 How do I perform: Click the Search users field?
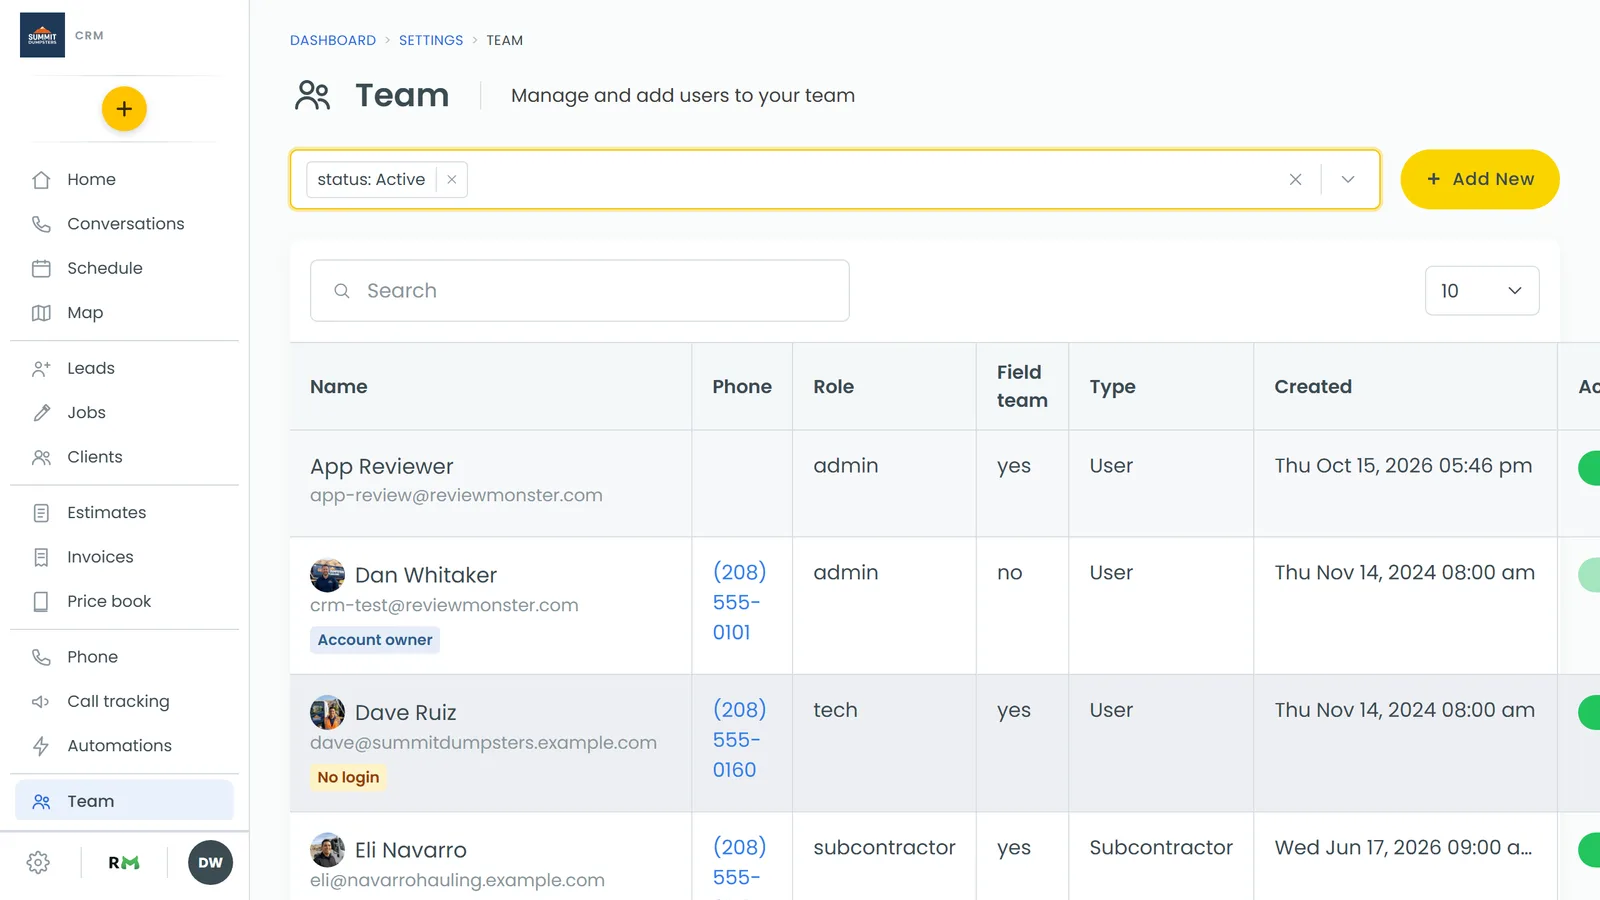click(x=580, y=291)
